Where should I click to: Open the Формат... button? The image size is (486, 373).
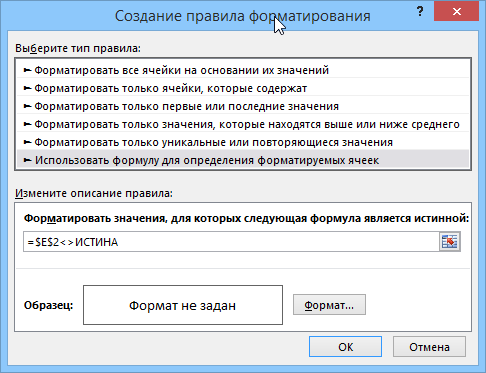[x=329, y=305]
